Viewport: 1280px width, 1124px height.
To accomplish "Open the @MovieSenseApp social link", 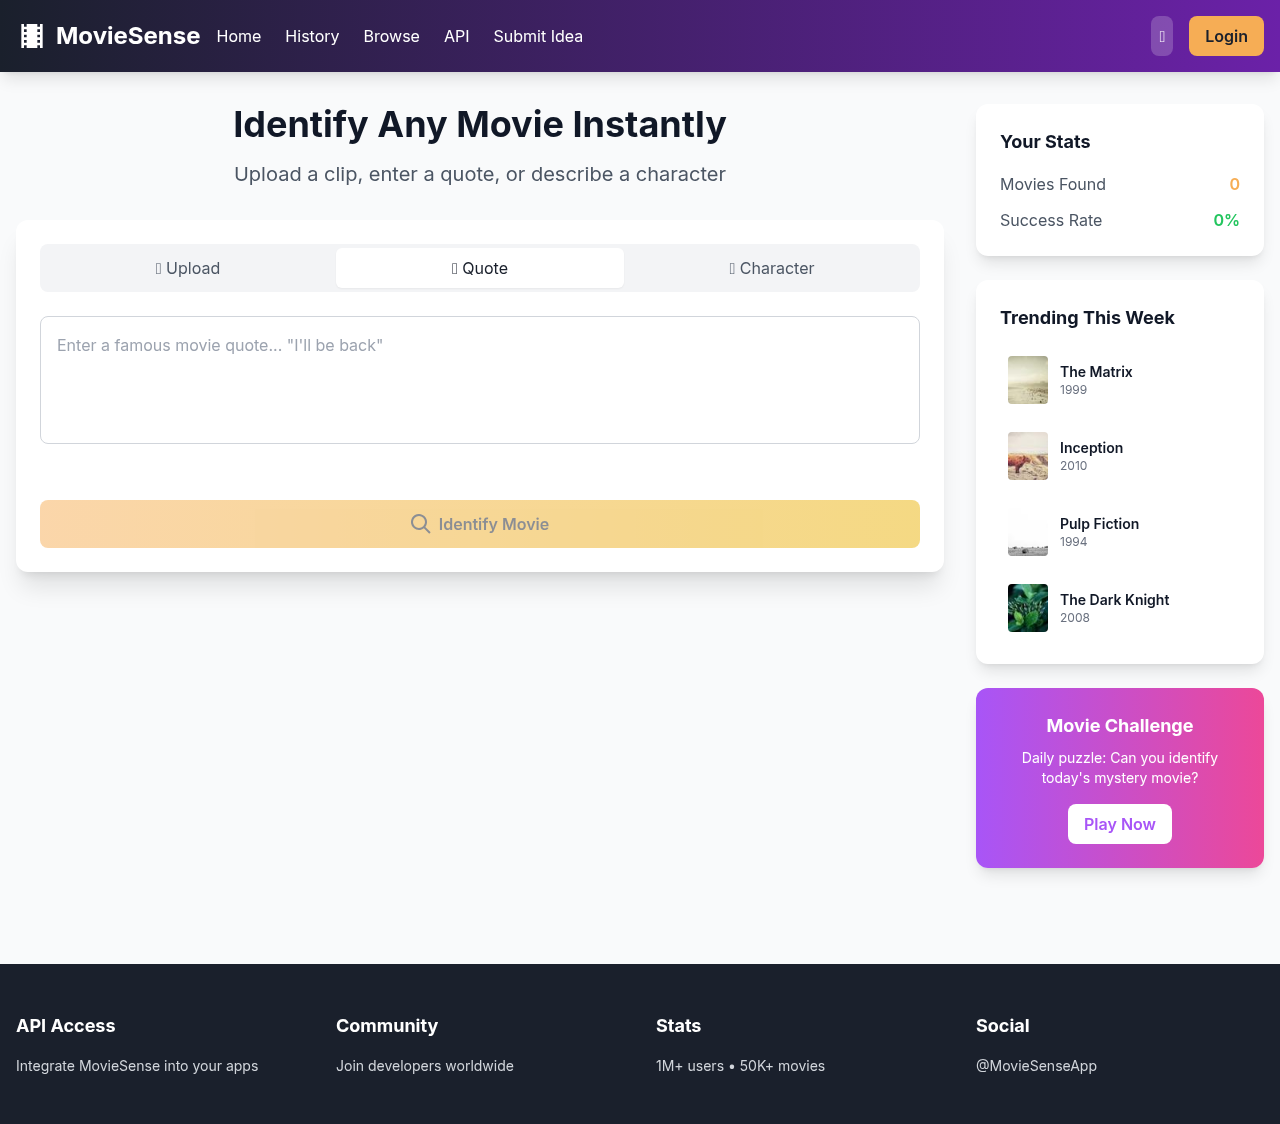I will tap(1036, 1065).
